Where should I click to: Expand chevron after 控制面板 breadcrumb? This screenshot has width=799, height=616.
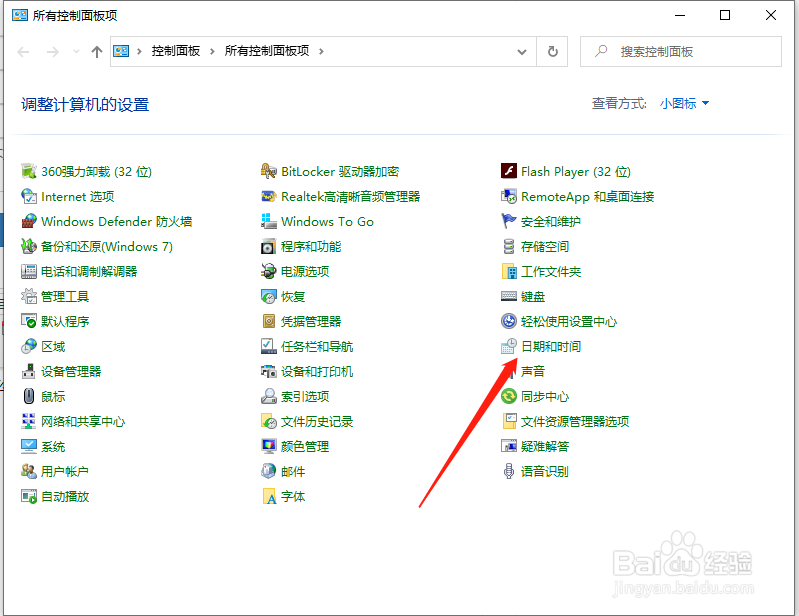point(212,51)
